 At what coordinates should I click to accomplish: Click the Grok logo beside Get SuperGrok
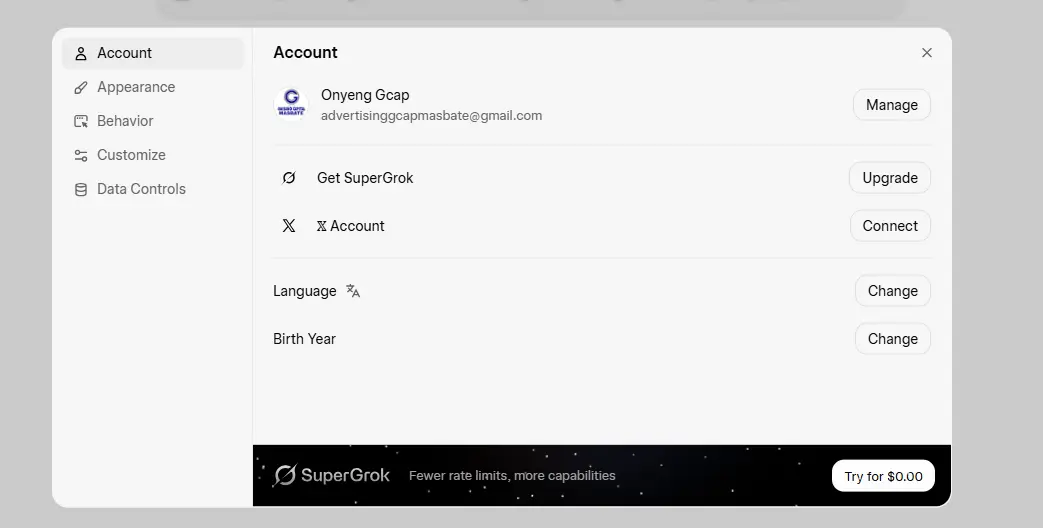point(289,178)
